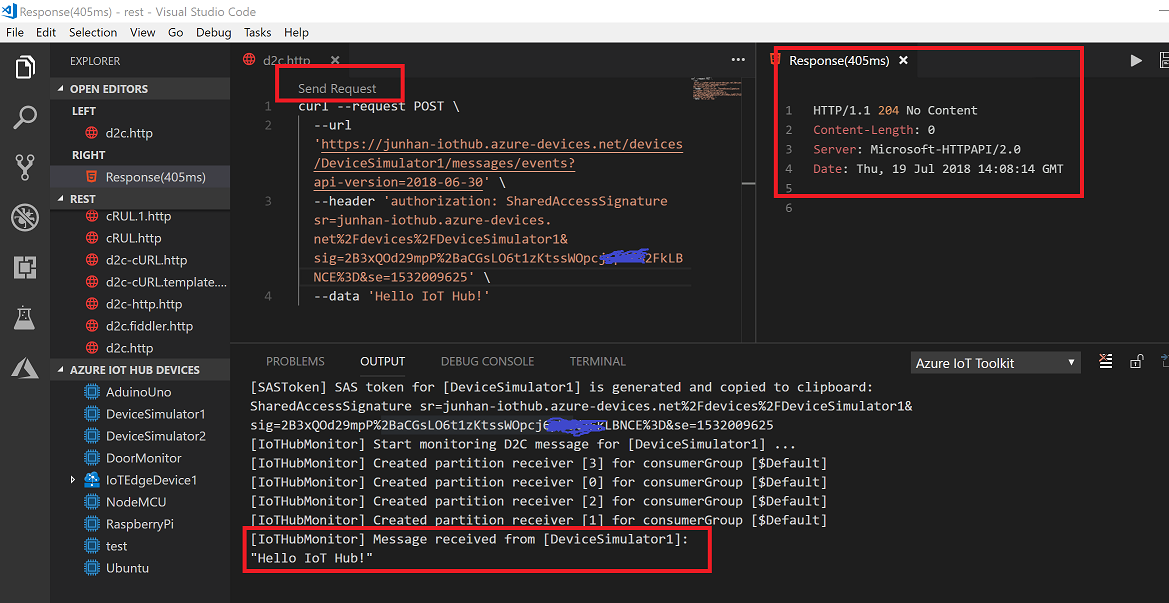Click the close icon on Response(405ms) tab
1169x603 pixels.
click(x=903, y=60)
